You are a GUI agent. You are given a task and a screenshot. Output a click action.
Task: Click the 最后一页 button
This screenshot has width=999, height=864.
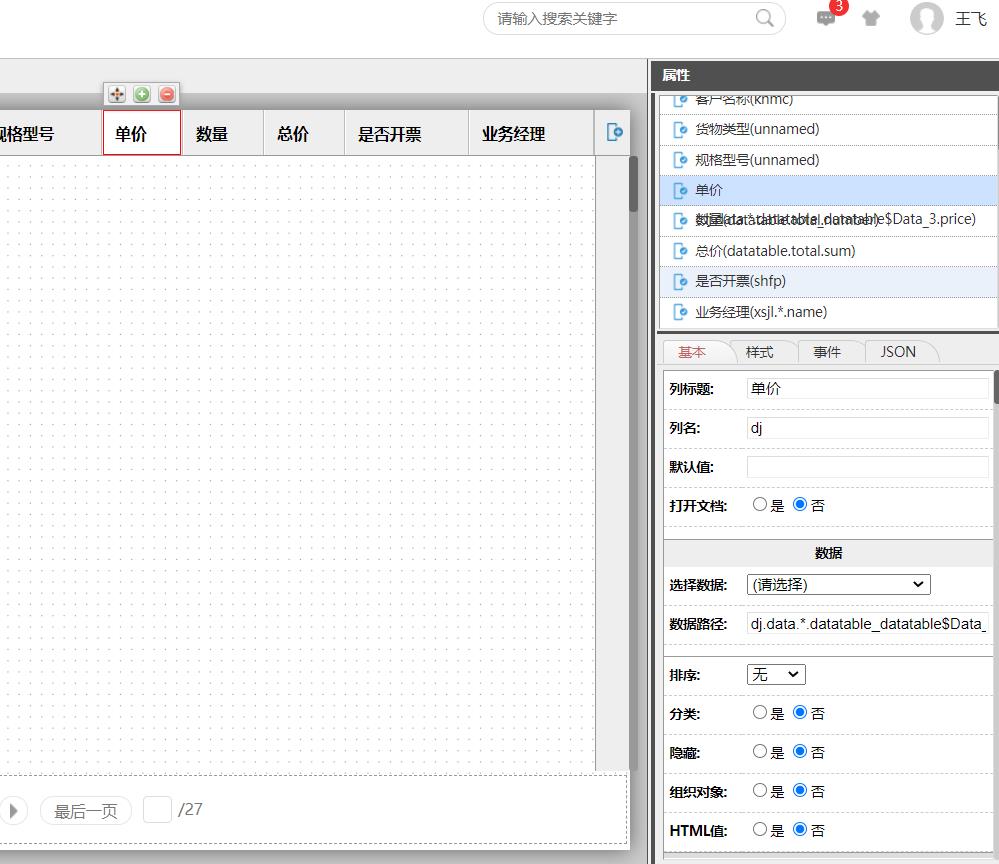86,811
